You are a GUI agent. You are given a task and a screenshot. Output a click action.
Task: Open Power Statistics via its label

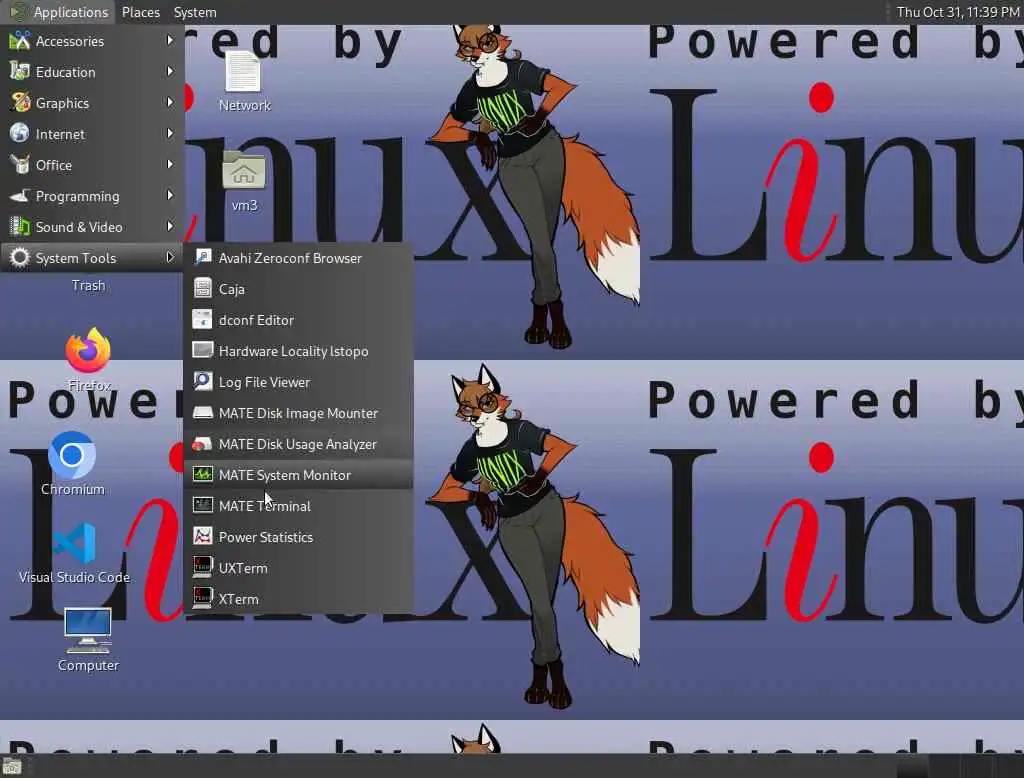(266, 537)
